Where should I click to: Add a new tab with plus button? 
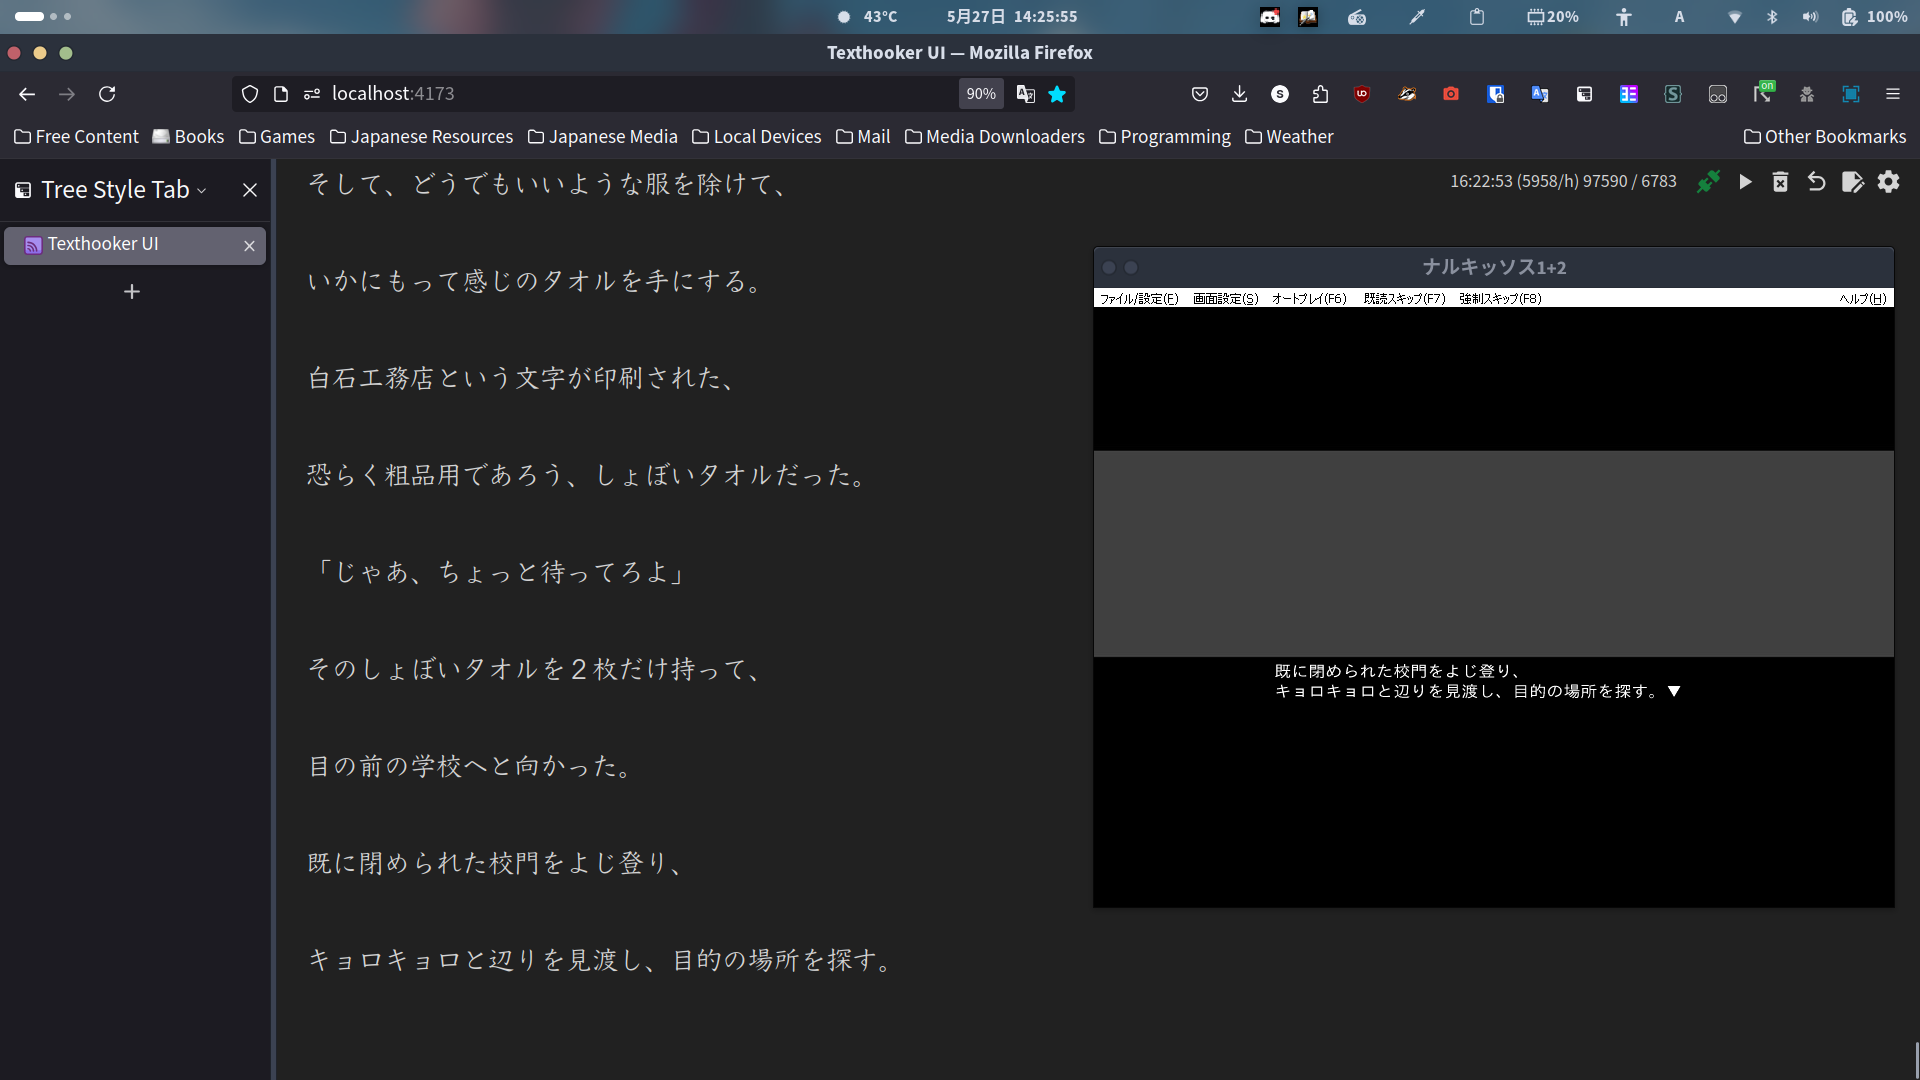coord(132,292)
